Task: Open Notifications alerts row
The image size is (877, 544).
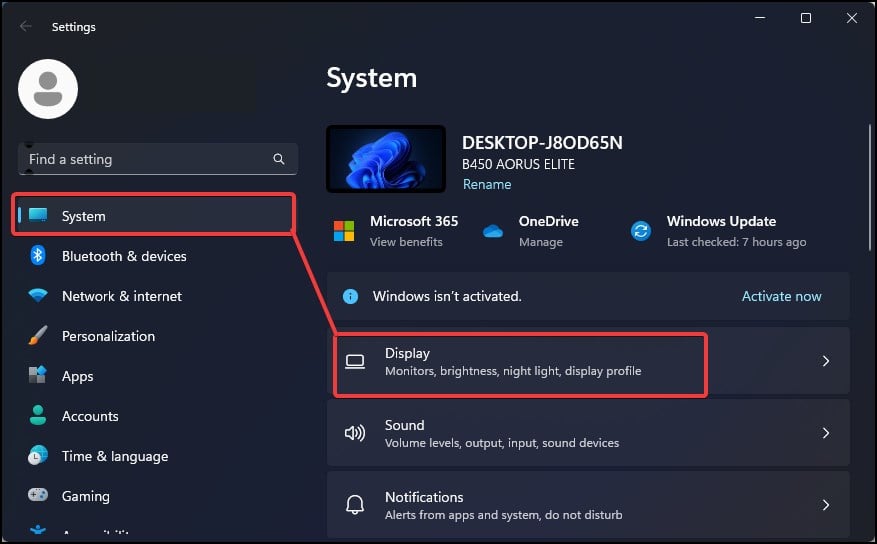Action: tap(588, 505)
